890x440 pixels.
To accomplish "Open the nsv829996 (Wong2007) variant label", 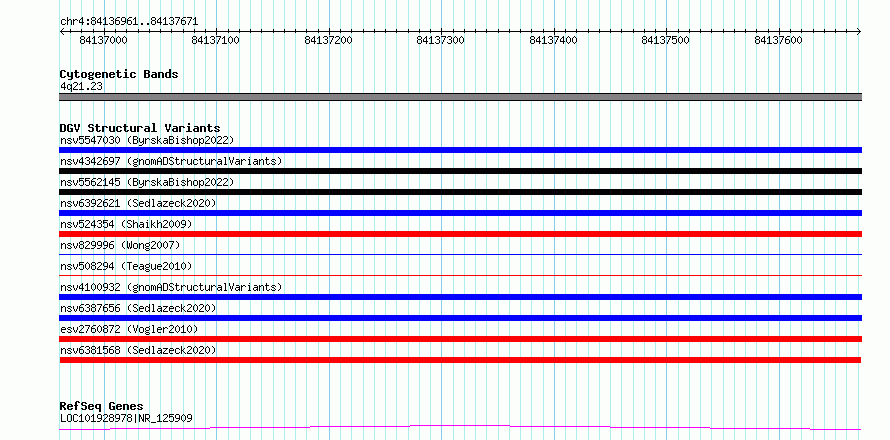I will pos(120,245).
